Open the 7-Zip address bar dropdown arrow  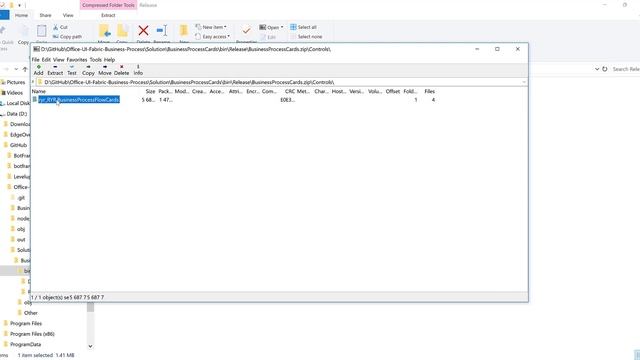coord(524,82)
